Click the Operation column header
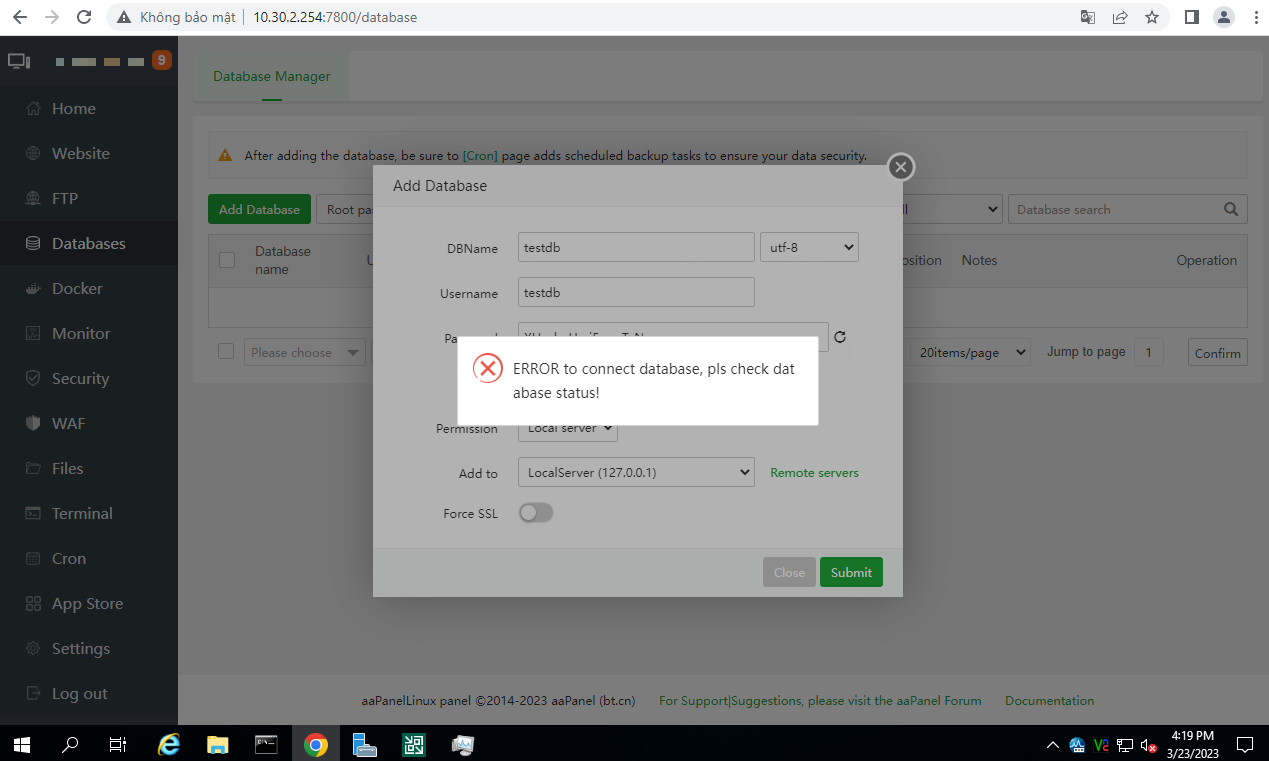This screenshot has width=1269, height=761. click(x=1206, y=260)
